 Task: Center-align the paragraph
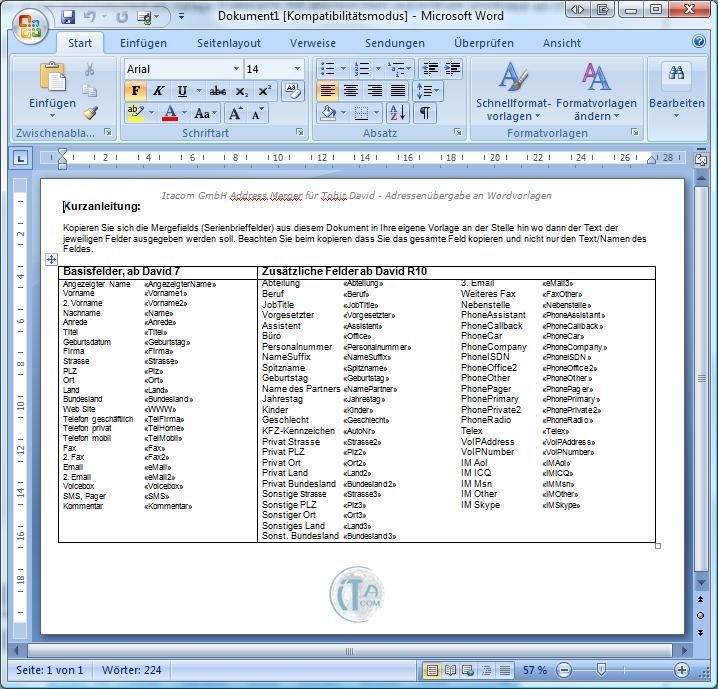351,91
